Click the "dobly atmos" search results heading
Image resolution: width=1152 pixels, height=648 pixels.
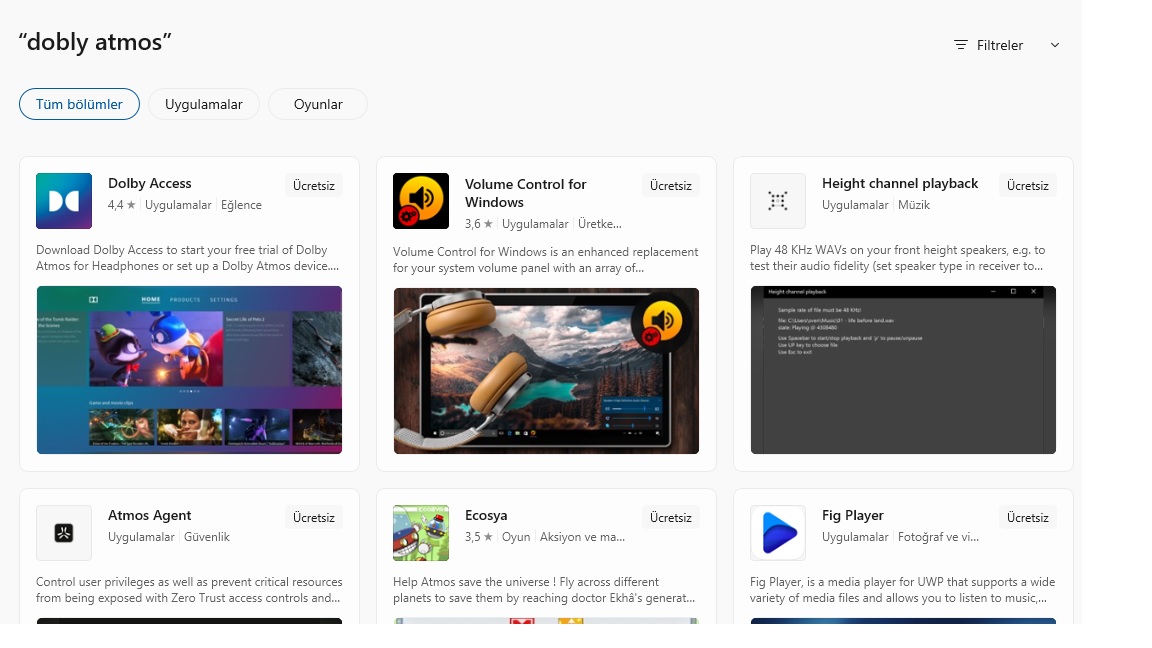[x=95, y=43]
